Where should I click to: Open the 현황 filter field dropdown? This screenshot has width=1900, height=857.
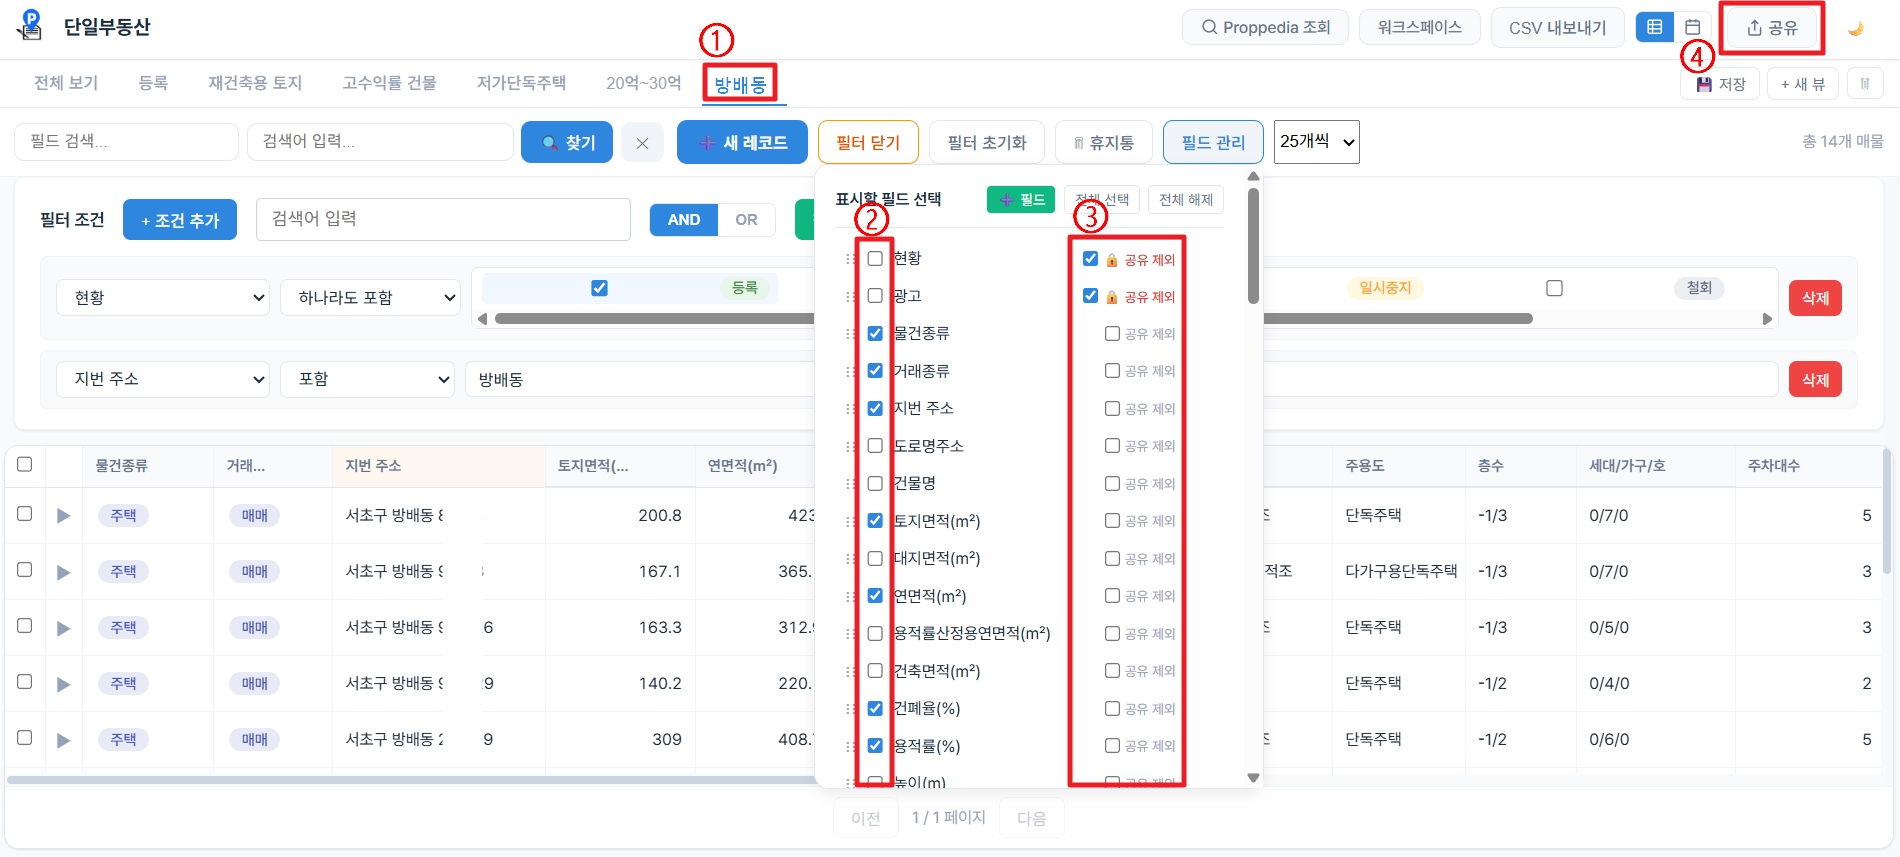(x=163, y=297)
